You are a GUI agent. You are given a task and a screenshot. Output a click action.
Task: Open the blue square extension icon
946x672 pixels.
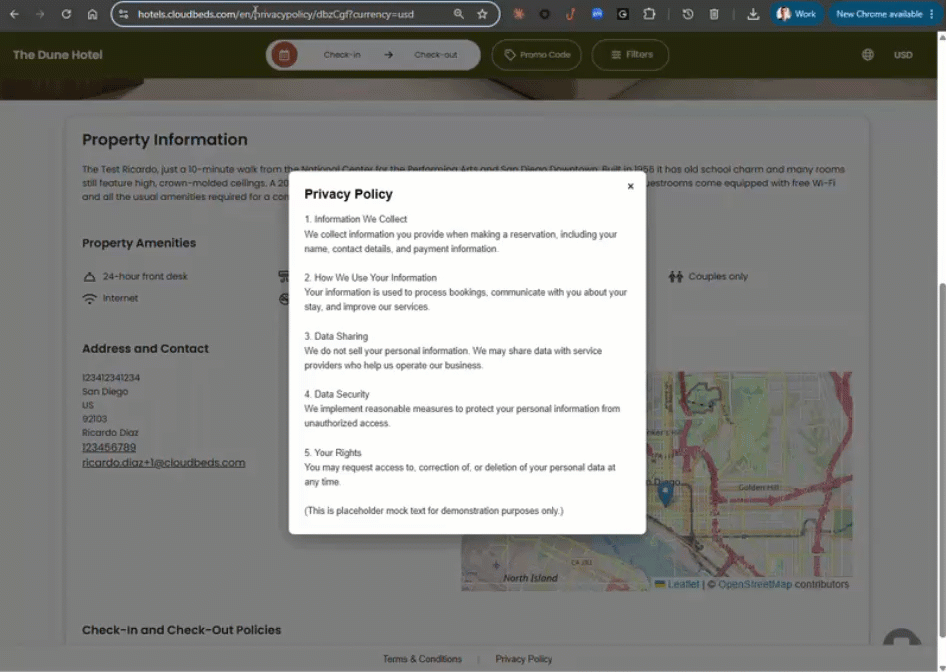point(597,14)
